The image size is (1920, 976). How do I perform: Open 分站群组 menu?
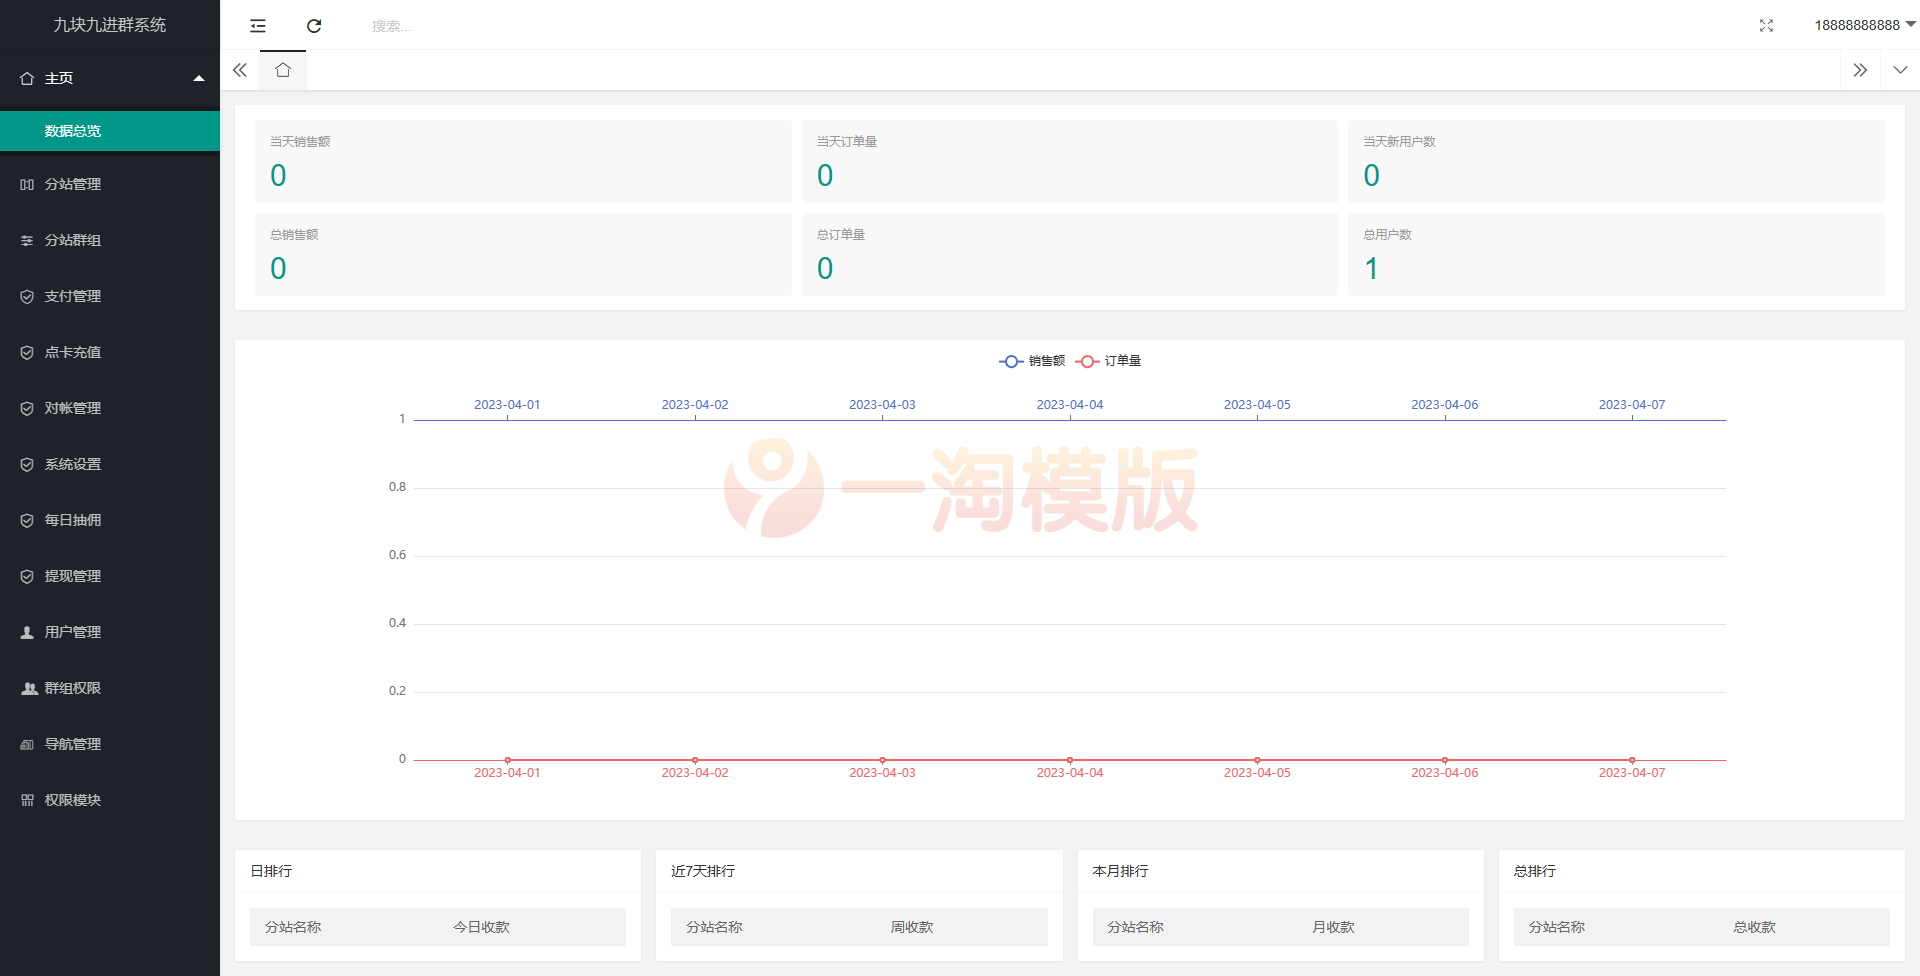pos(110,240)
